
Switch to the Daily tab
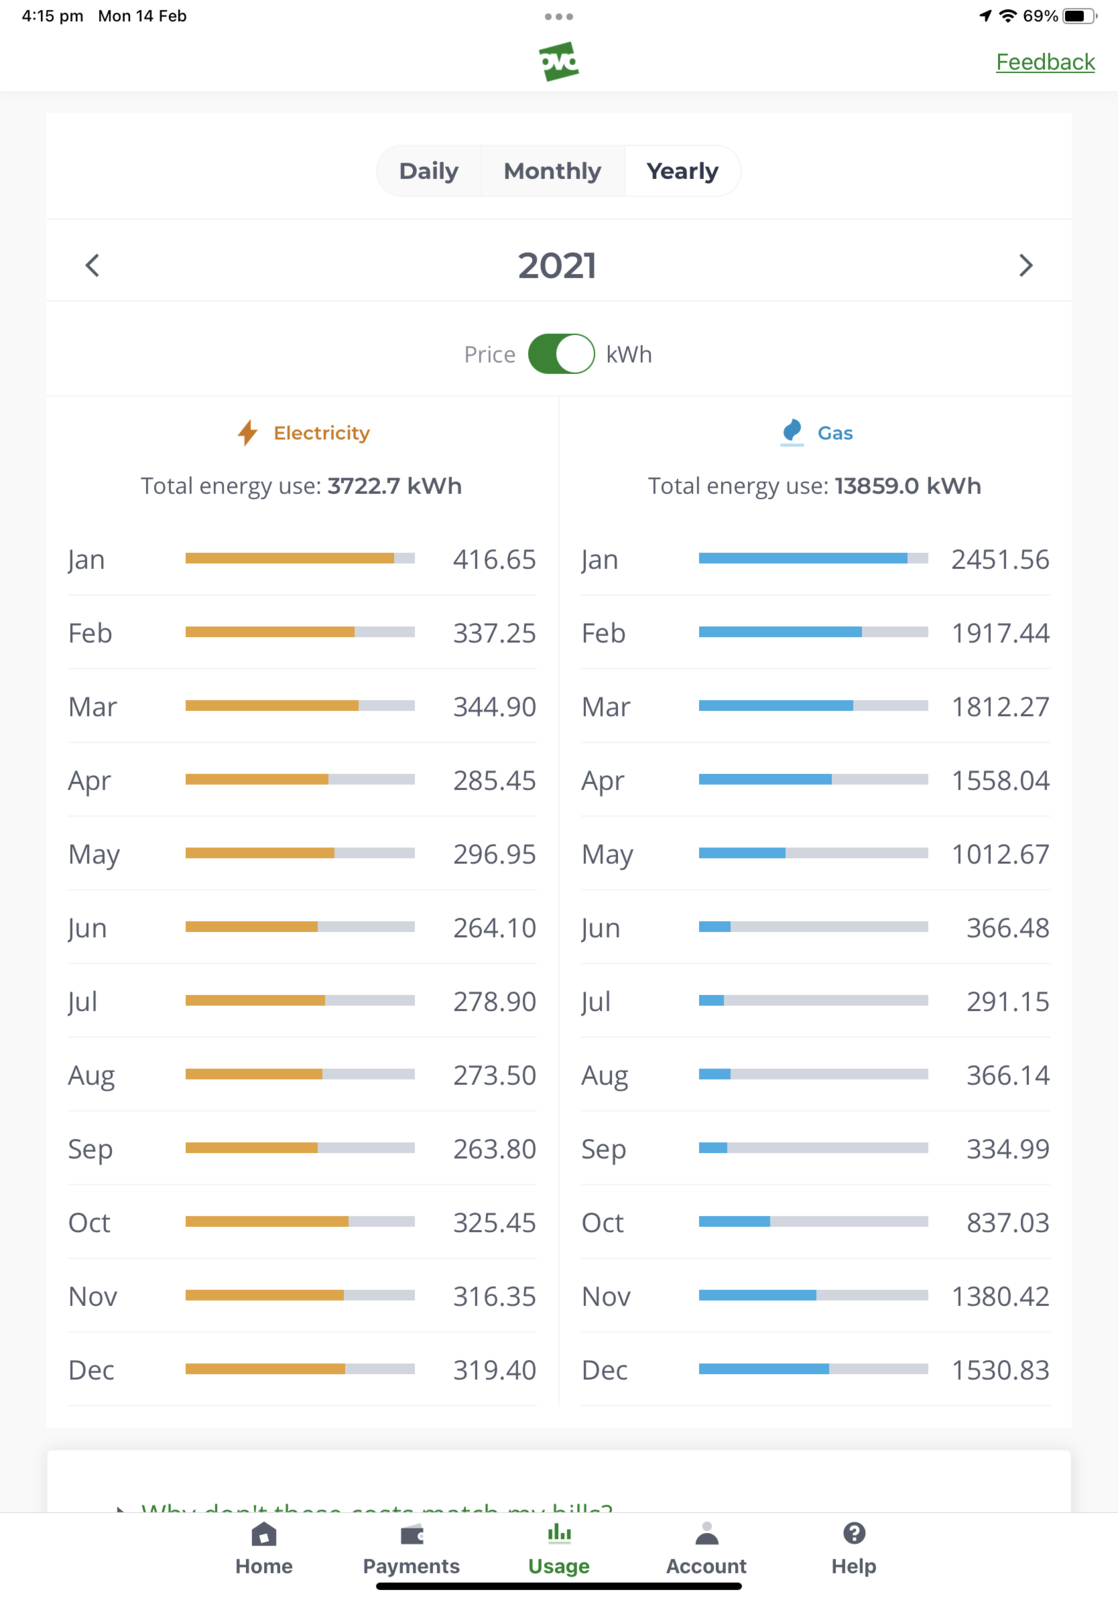428,171
